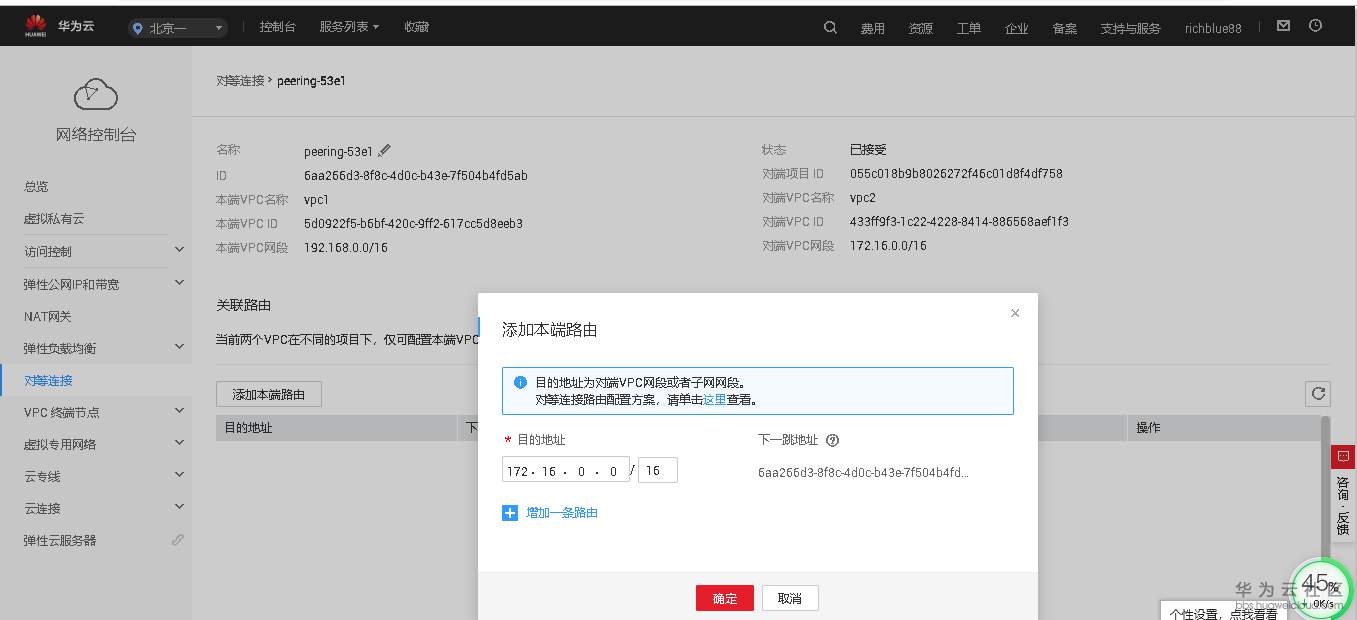Click the edit pencil next to peering-53e1
Viewport: 1357px width, 620px height.
pyautogui.click(x=383, y=150)
